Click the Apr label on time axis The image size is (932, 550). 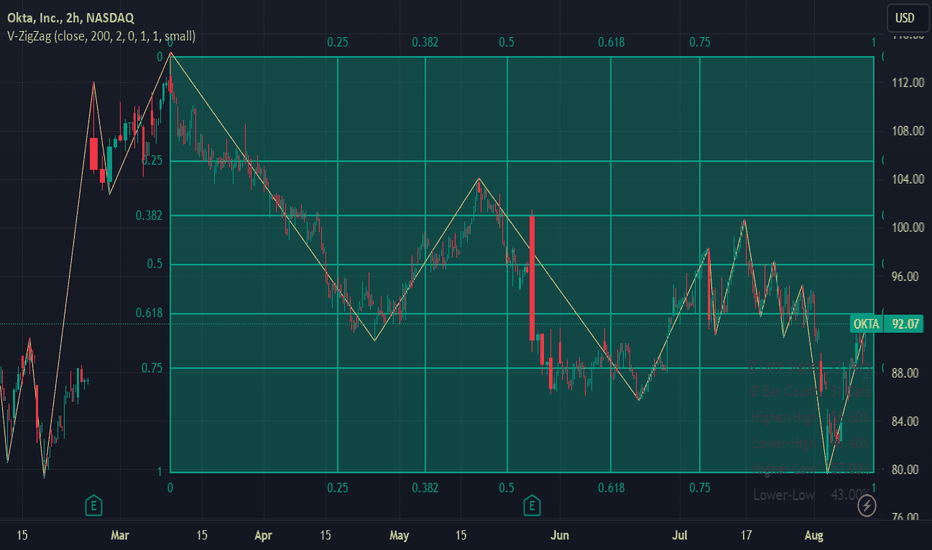coord(263,535)
